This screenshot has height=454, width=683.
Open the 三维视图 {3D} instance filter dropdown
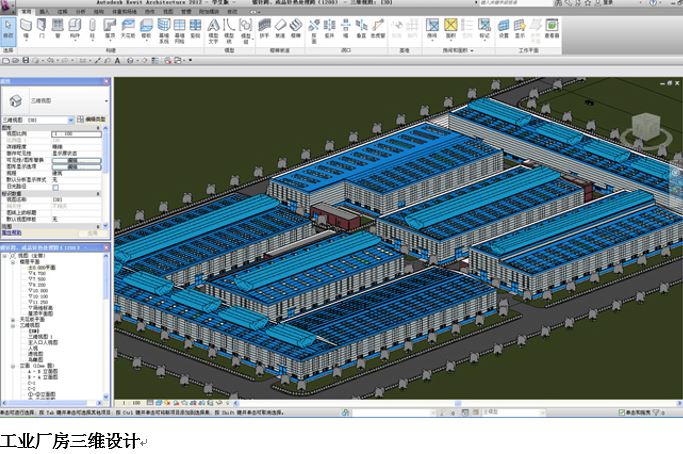[71, 120]
